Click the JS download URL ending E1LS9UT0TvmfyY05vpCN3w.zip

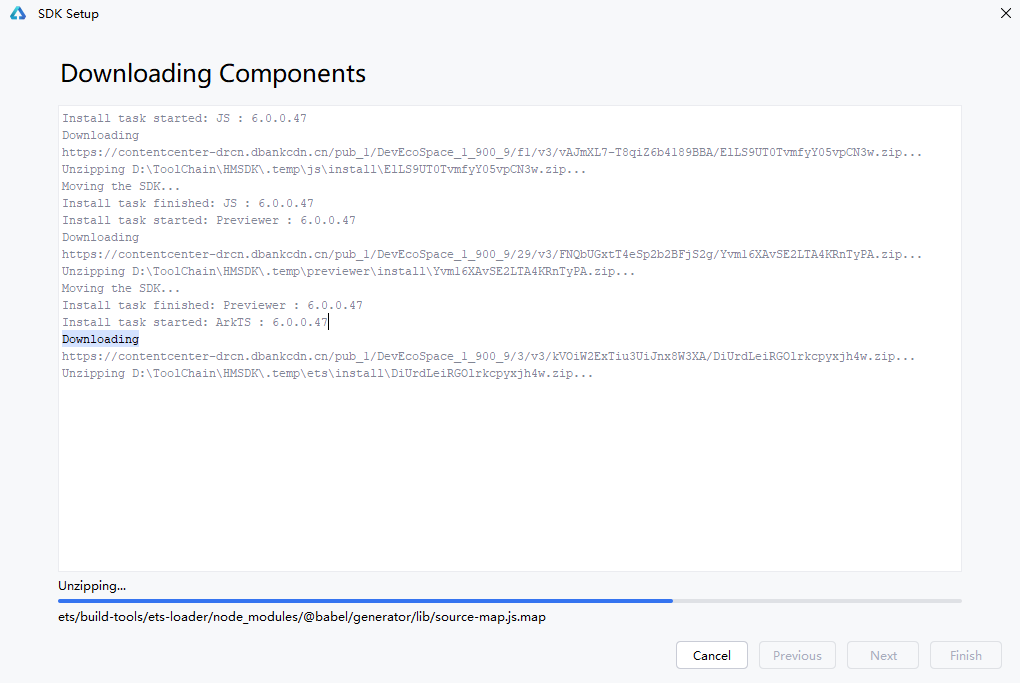pyautogui.click(x=492, y=152)
